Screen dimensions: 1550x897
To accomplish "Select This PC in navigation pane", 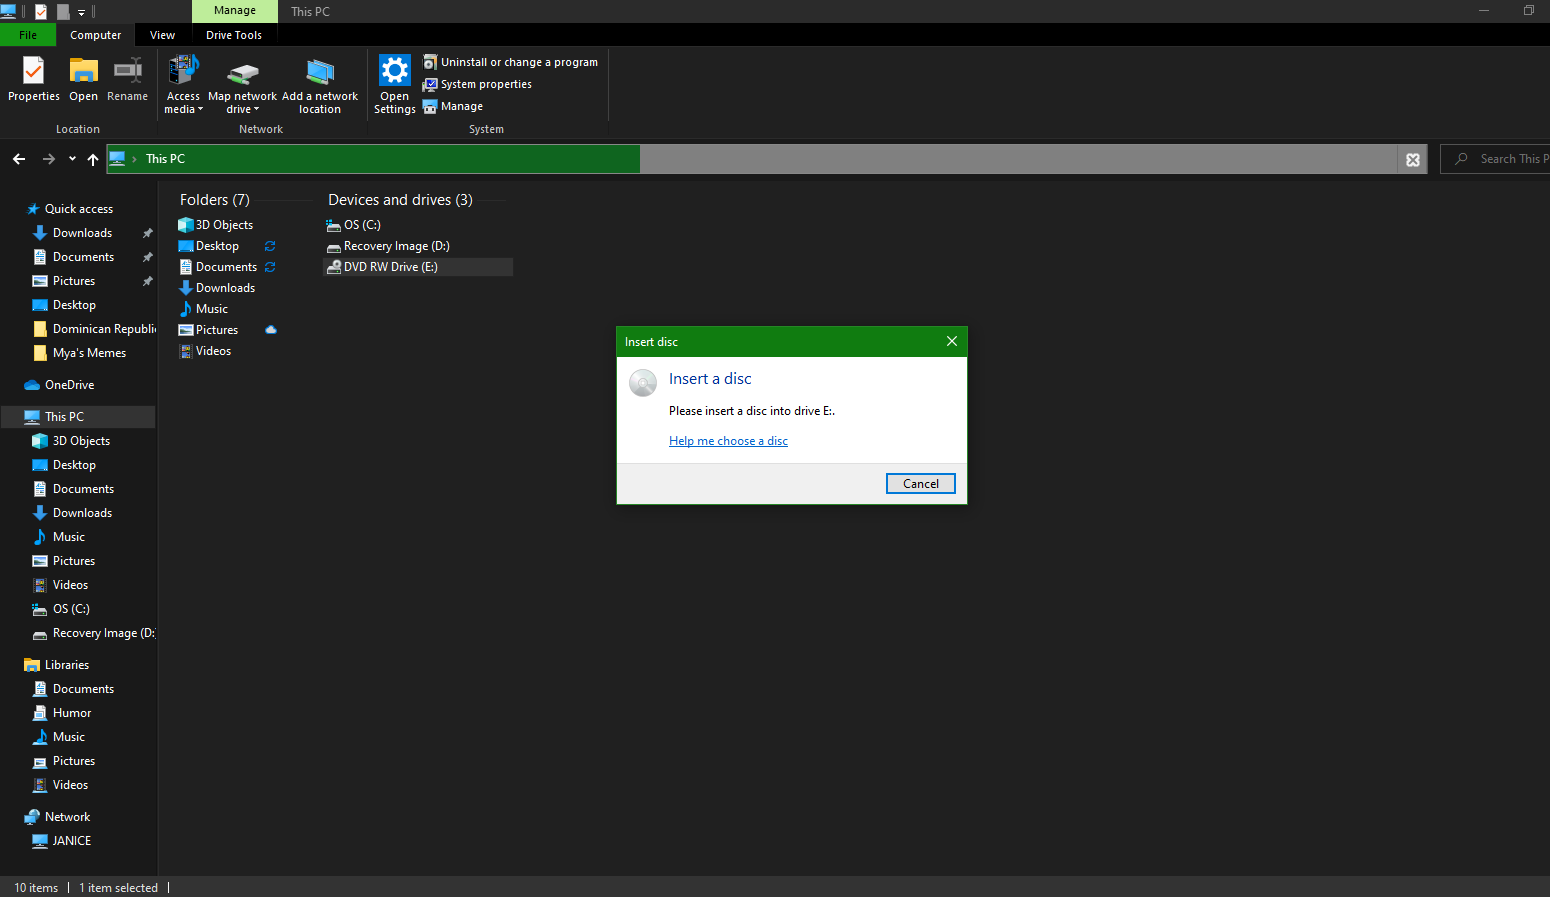I will [78, 417].
